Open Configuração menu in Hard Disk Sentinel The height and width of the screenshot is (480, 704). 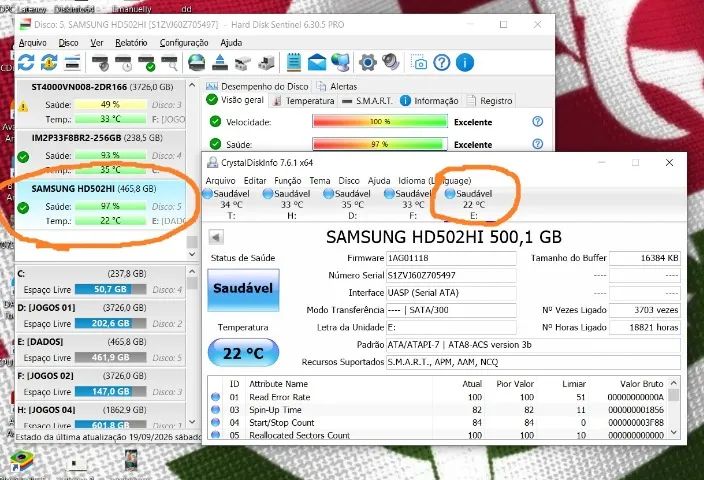pos(184,43)
